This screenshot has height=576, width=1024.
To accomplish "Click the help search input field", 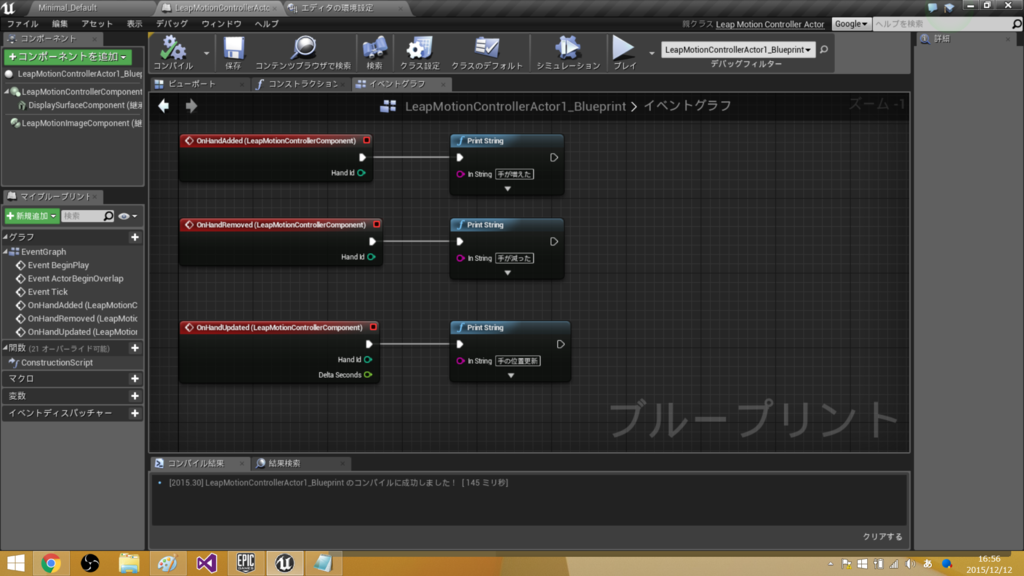I will (941, 24).
